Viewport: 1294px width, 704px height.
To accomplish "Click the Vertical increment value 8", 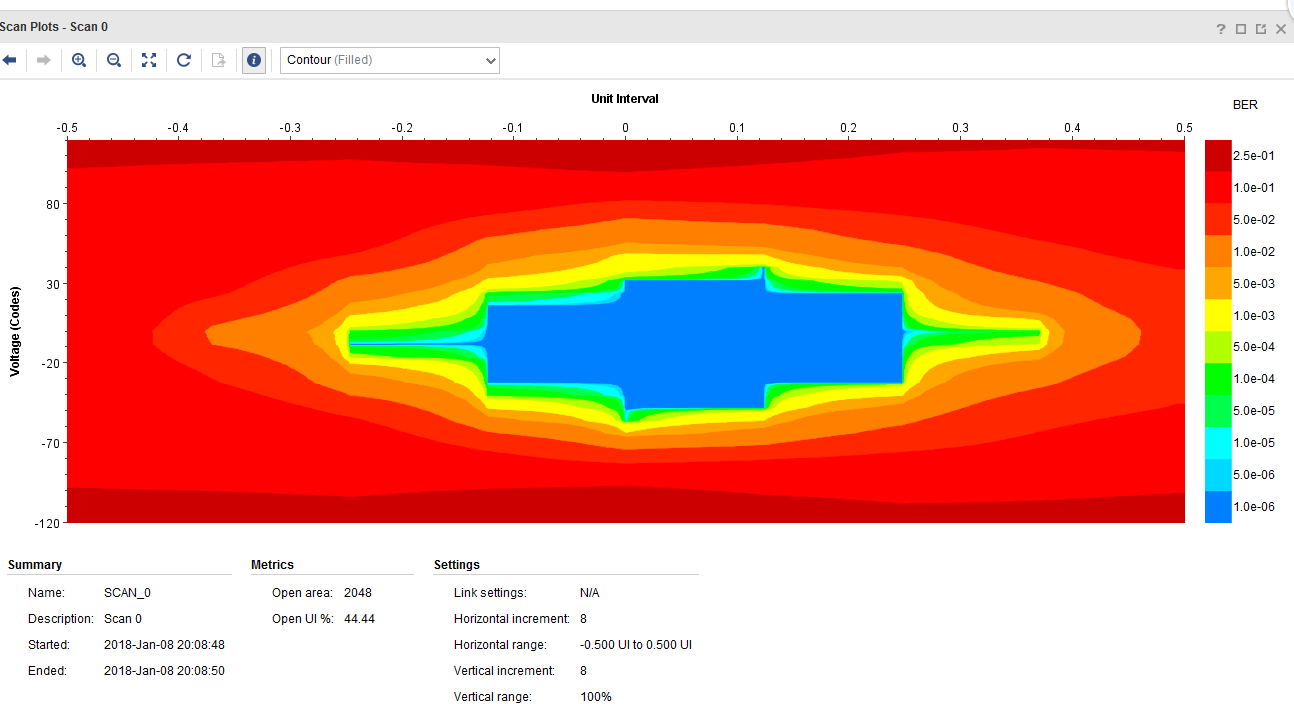I will [x=584, y=671].
